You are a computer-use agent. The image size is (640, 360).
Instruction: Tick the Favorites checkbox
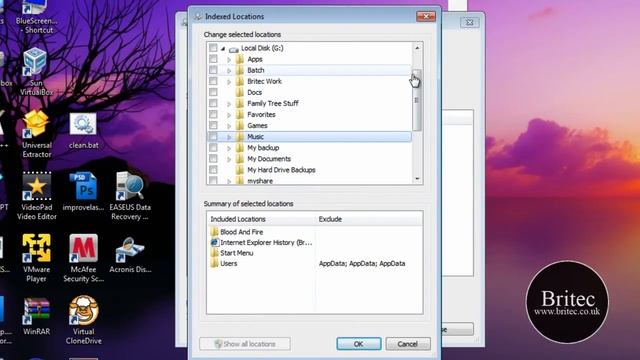pos(213,114)
